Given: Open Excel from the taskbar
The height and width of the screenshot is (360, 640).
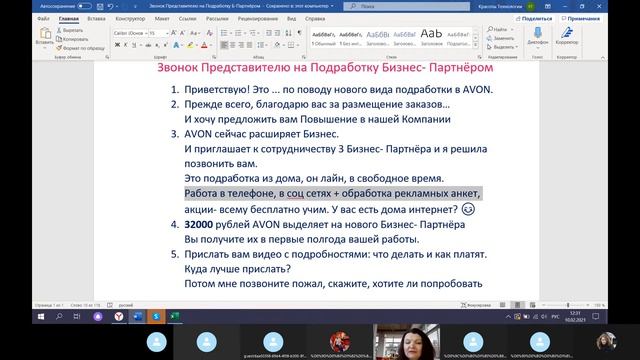Looking at the screenshot, I should tap(175, 317).
